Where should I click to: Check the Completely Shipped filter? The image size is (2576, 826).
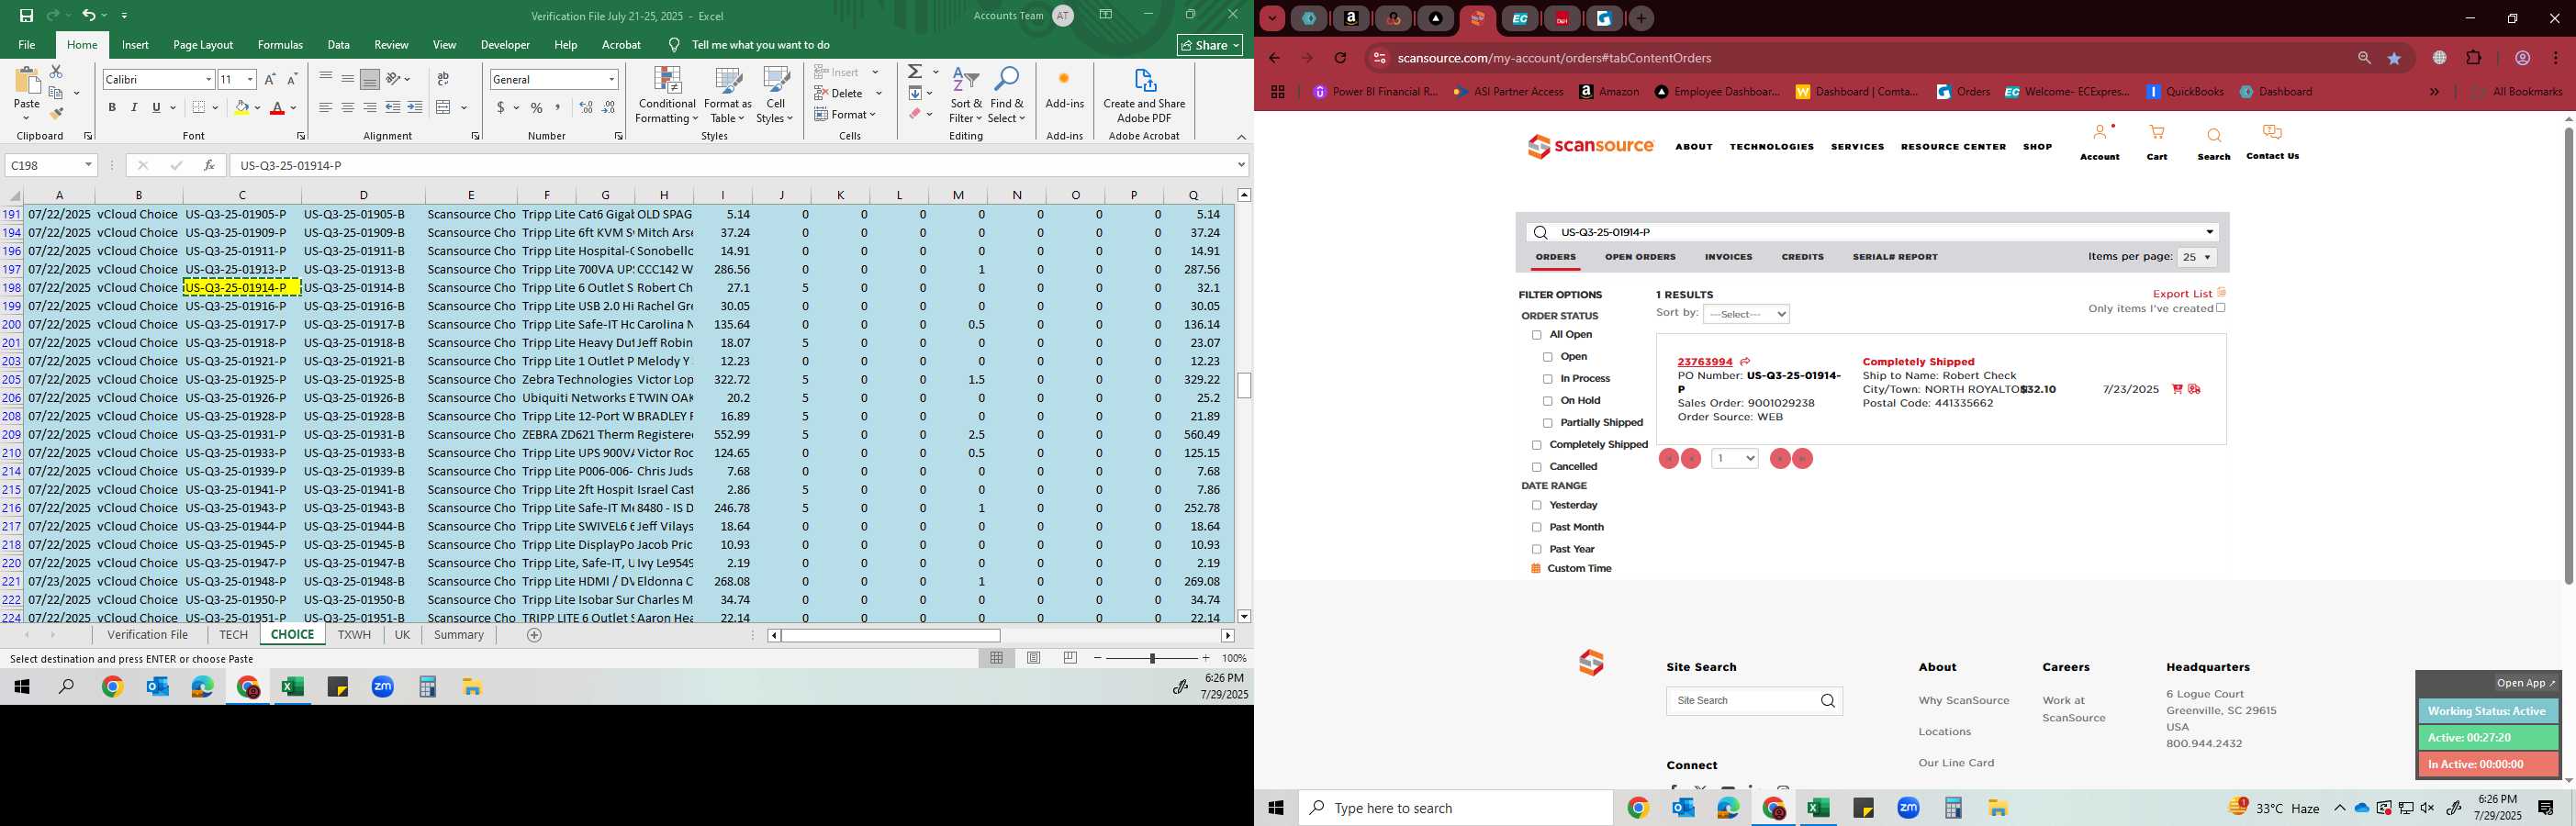click(1537, 445)
